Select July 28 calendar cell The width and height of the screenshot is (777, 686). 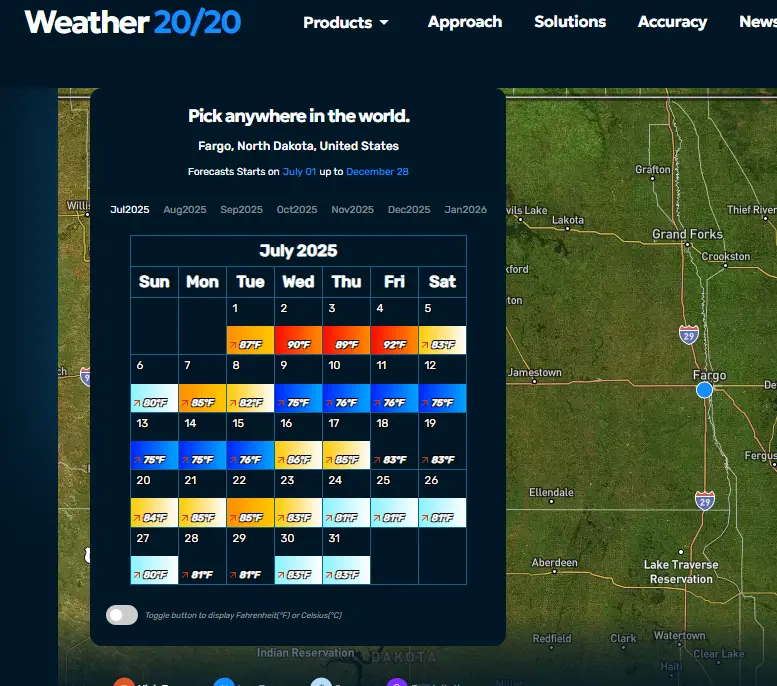coord(202,556)
